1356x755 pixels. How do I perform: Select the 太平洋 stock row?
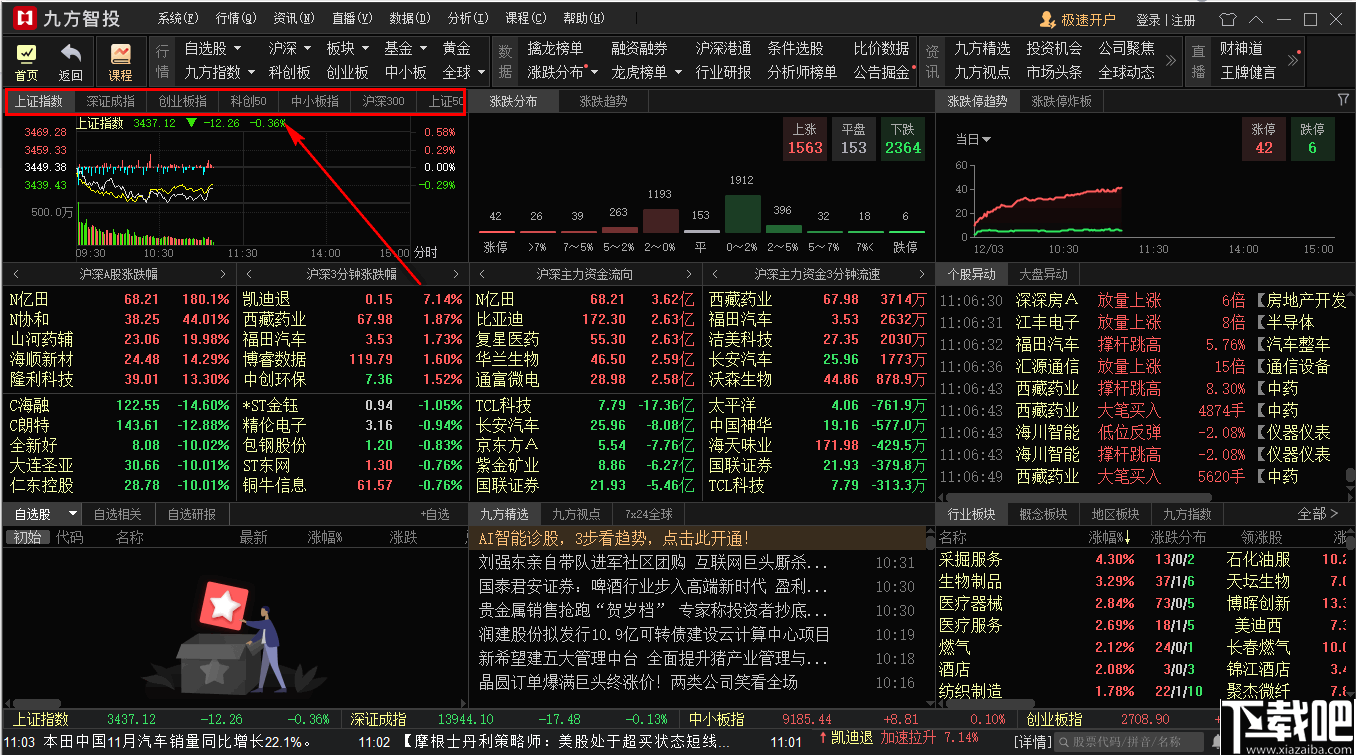click(x=819, y=405)
